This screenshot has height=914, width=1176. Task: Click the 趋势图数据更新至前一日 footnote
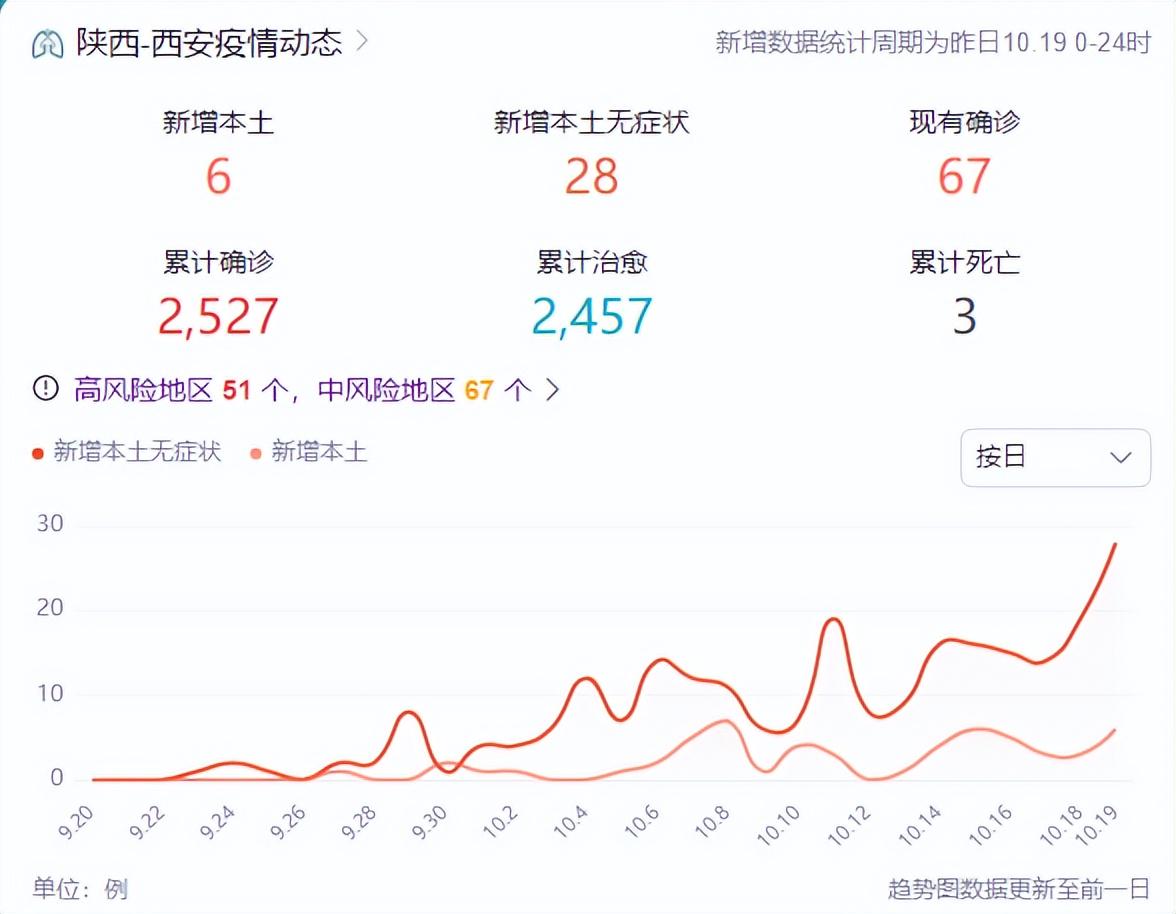coord(1018,889)
